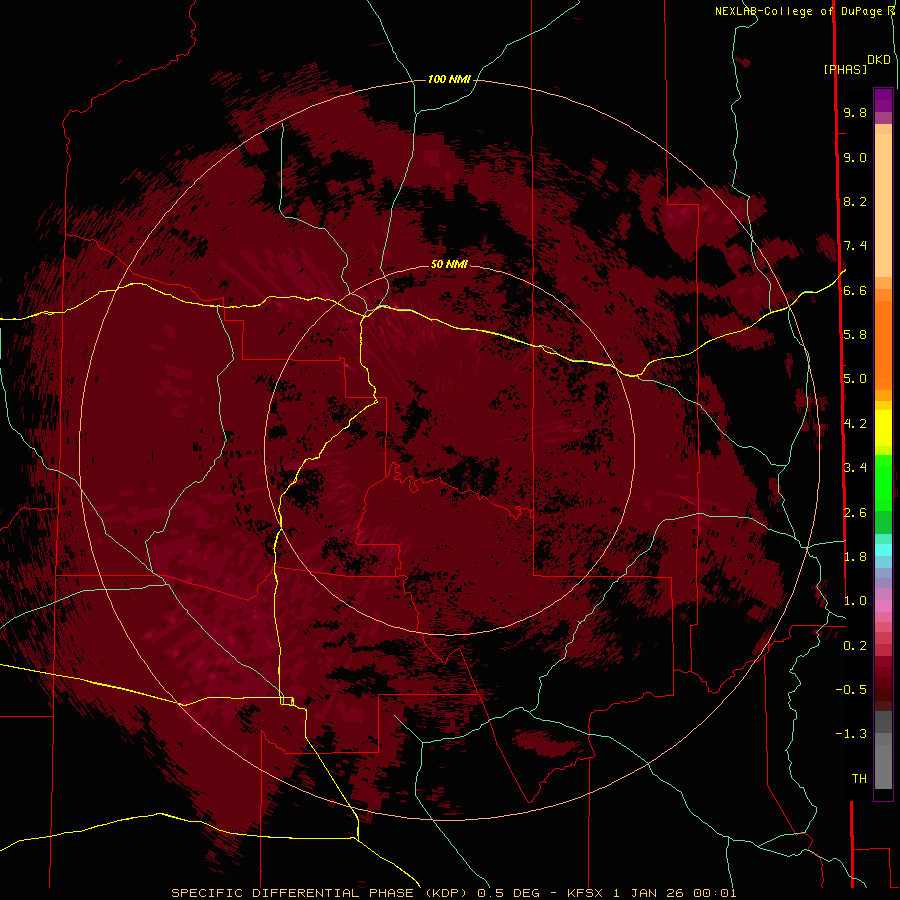The width and height of the screenshot is (900, 900).
Task: Pick the pink band near 1.0 on color bar
Action: pyautogui.click(x=883, y=606)
